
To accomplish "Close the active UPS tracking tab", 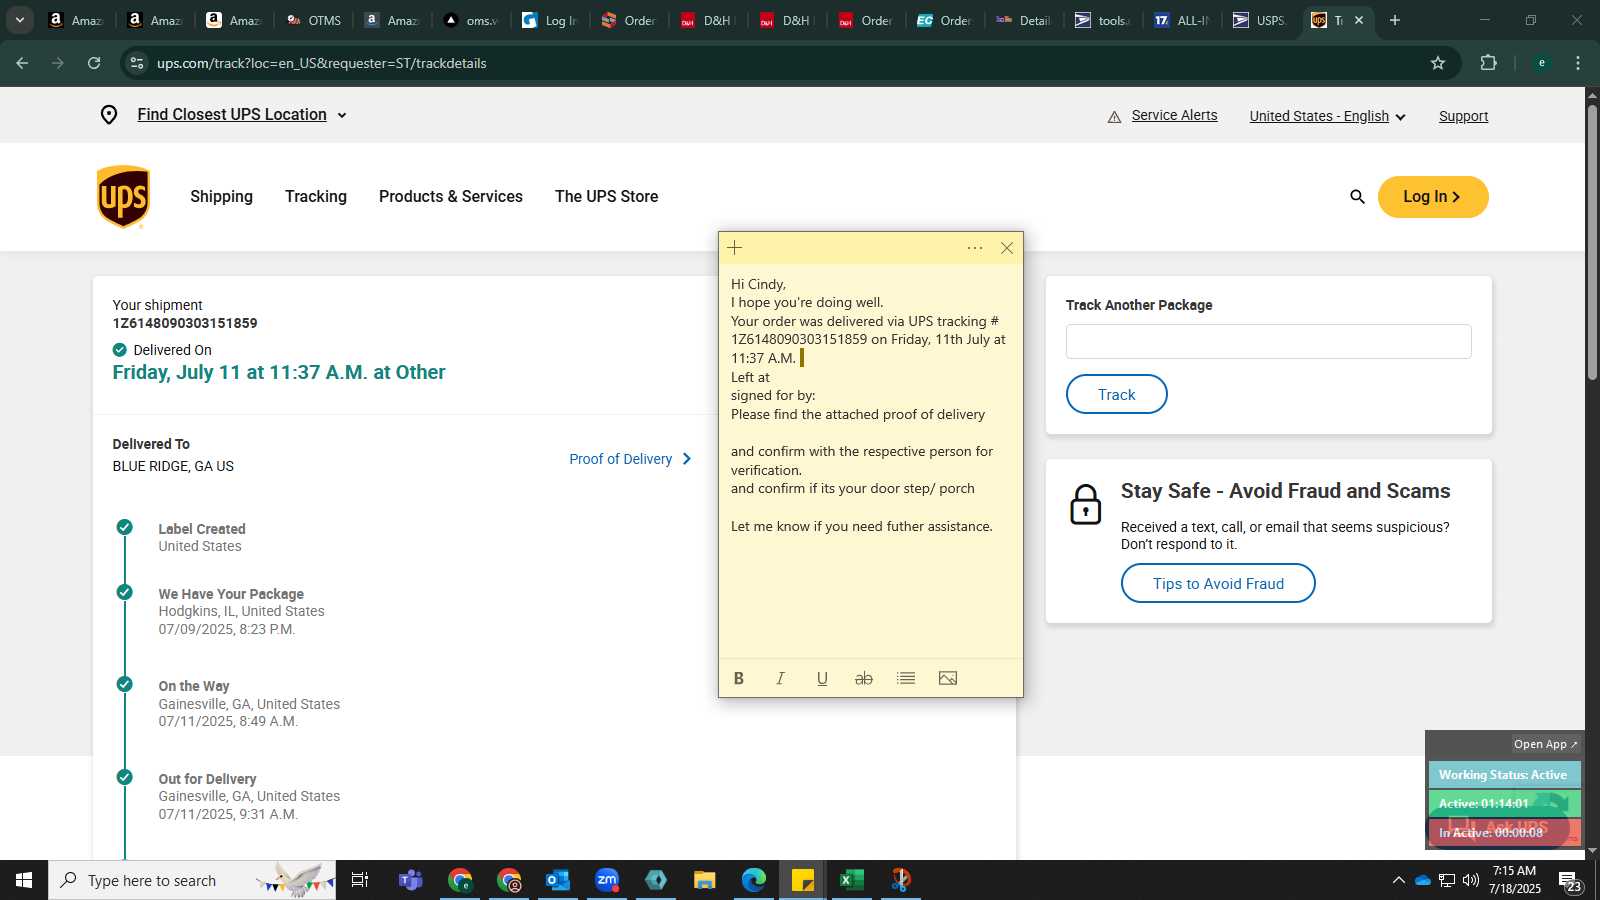I will pyautogui.click(x=1359, y=20).
